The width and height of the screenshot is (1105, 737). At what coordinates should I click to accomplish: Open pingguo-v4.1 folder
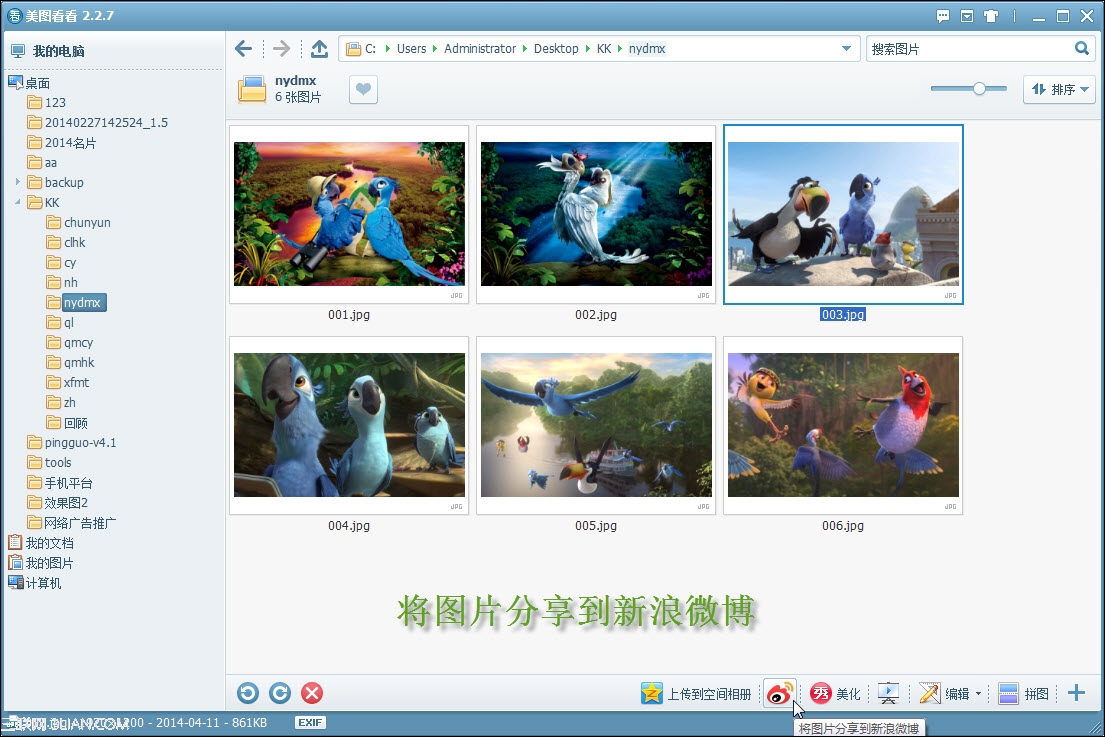pos(72,442)
